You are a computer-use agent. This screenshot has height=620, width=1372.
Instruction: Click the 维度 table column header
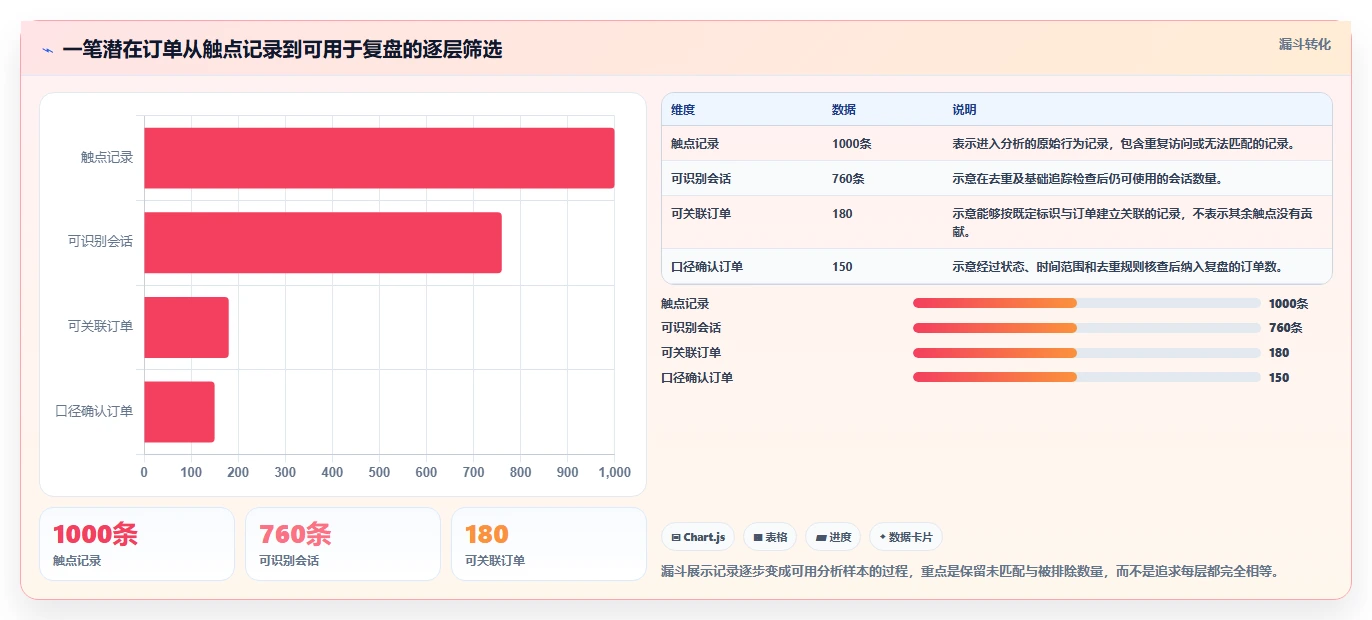coord(683,110)
